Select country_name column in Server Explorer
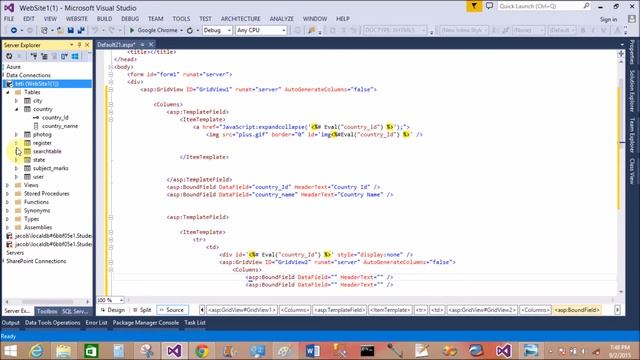 pyautogui.click(x=60, y=126)
